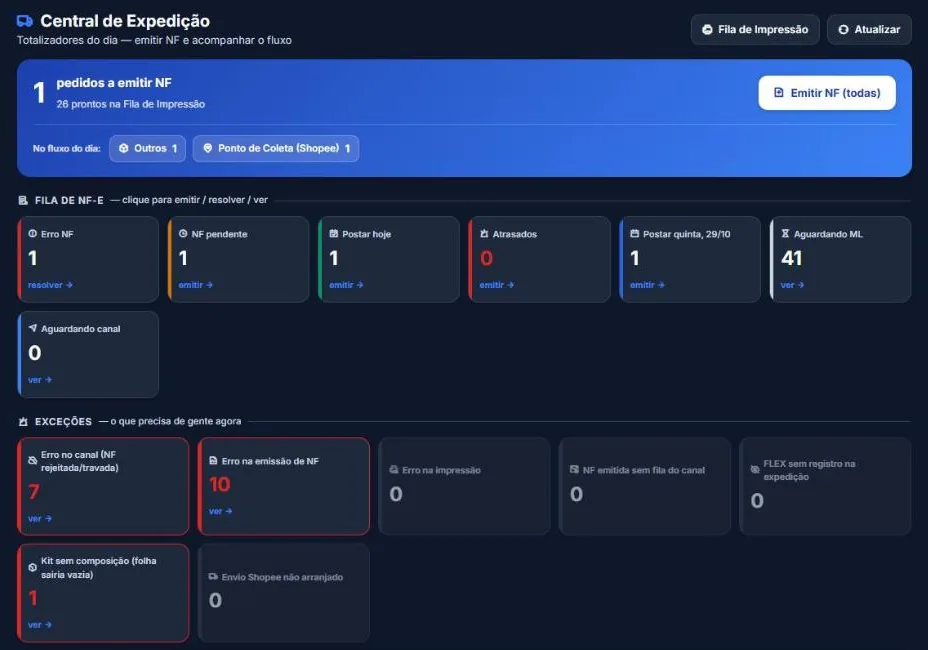Click the Aguardando canal send icon
This screenshot has height=650, width=928.
click(33, 329)
